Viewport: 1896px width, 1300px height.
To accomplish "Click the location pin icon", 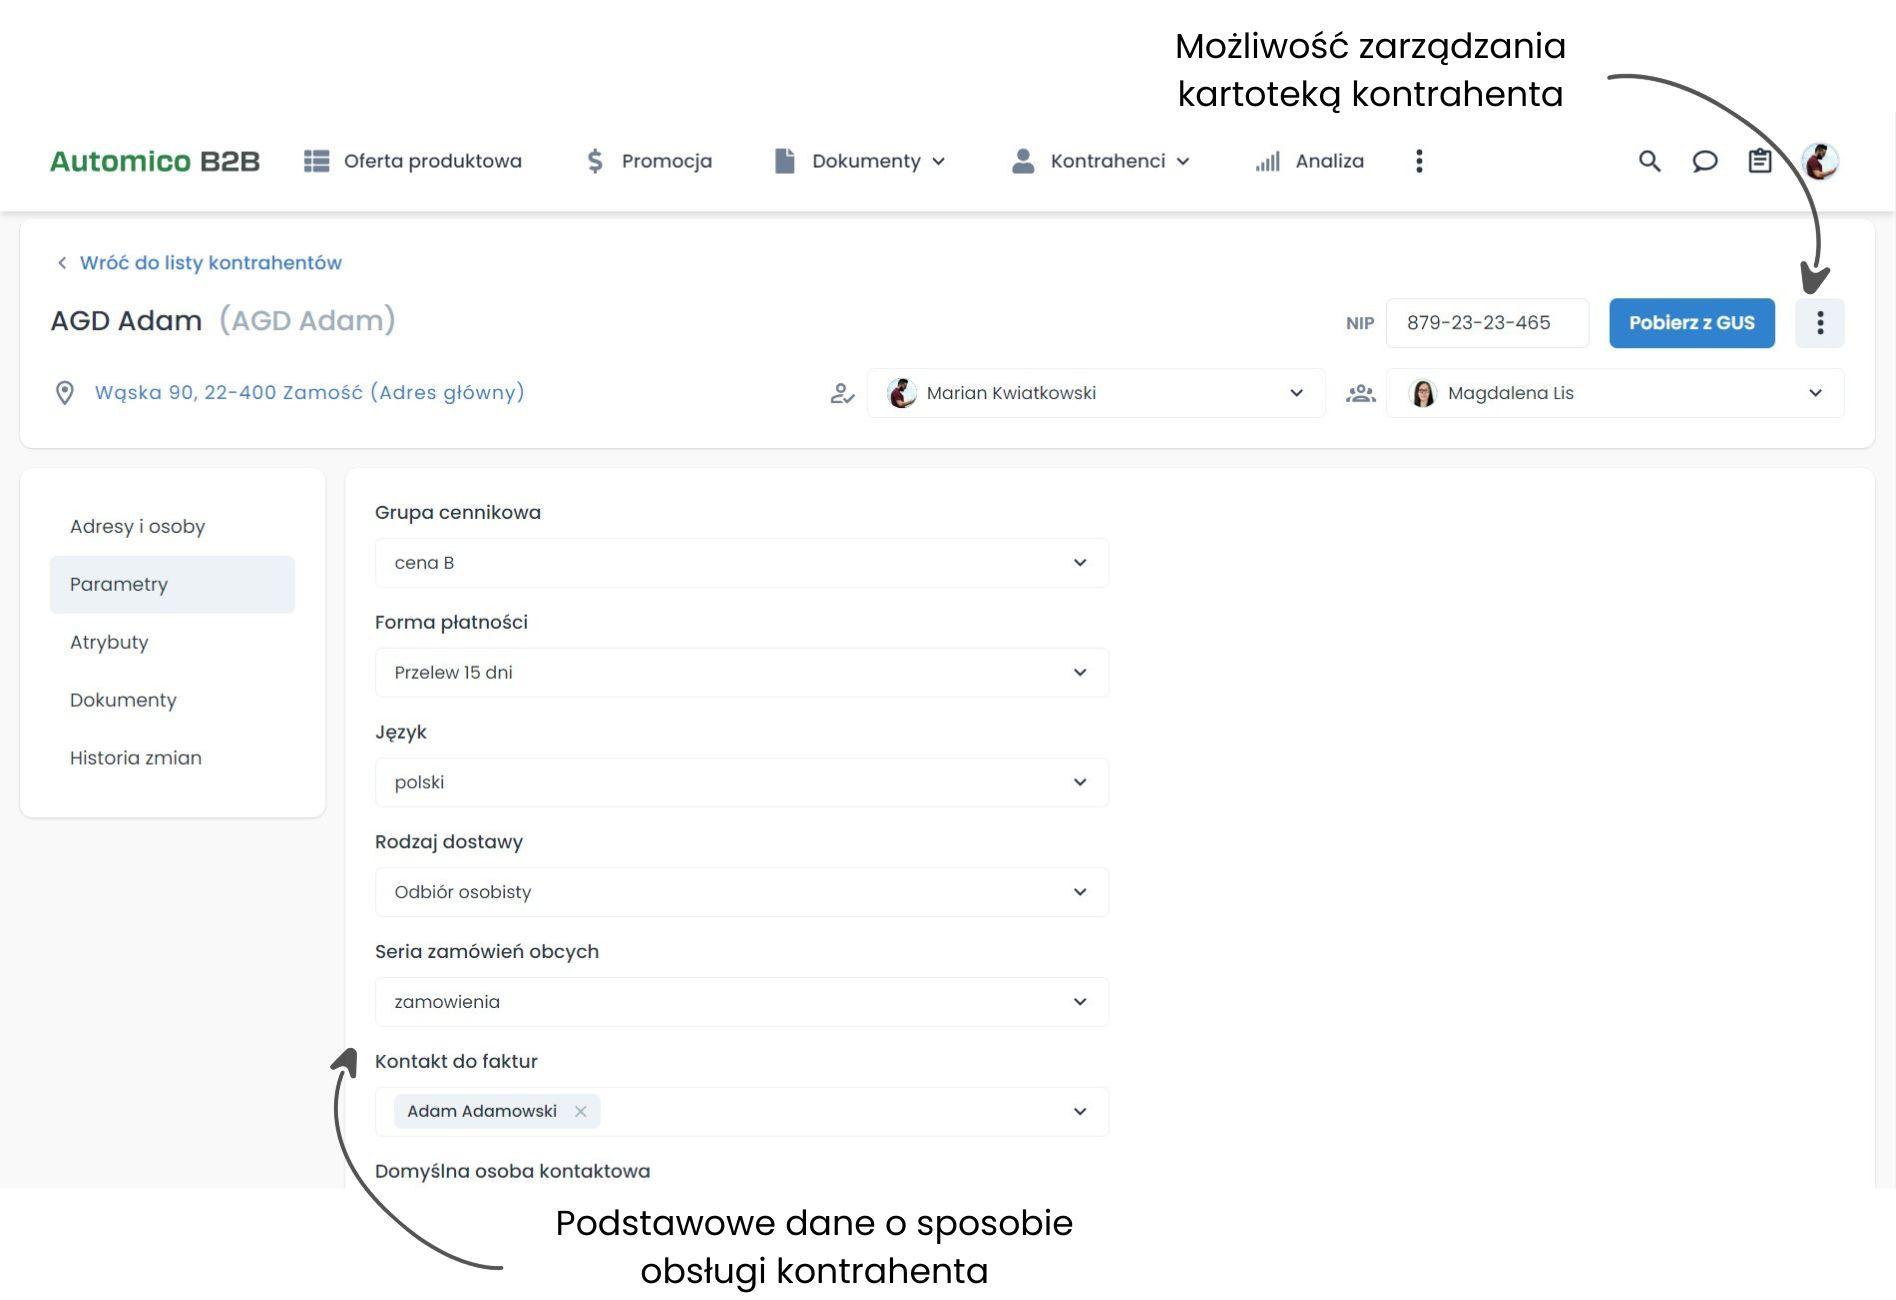I will tap(65, 393).
